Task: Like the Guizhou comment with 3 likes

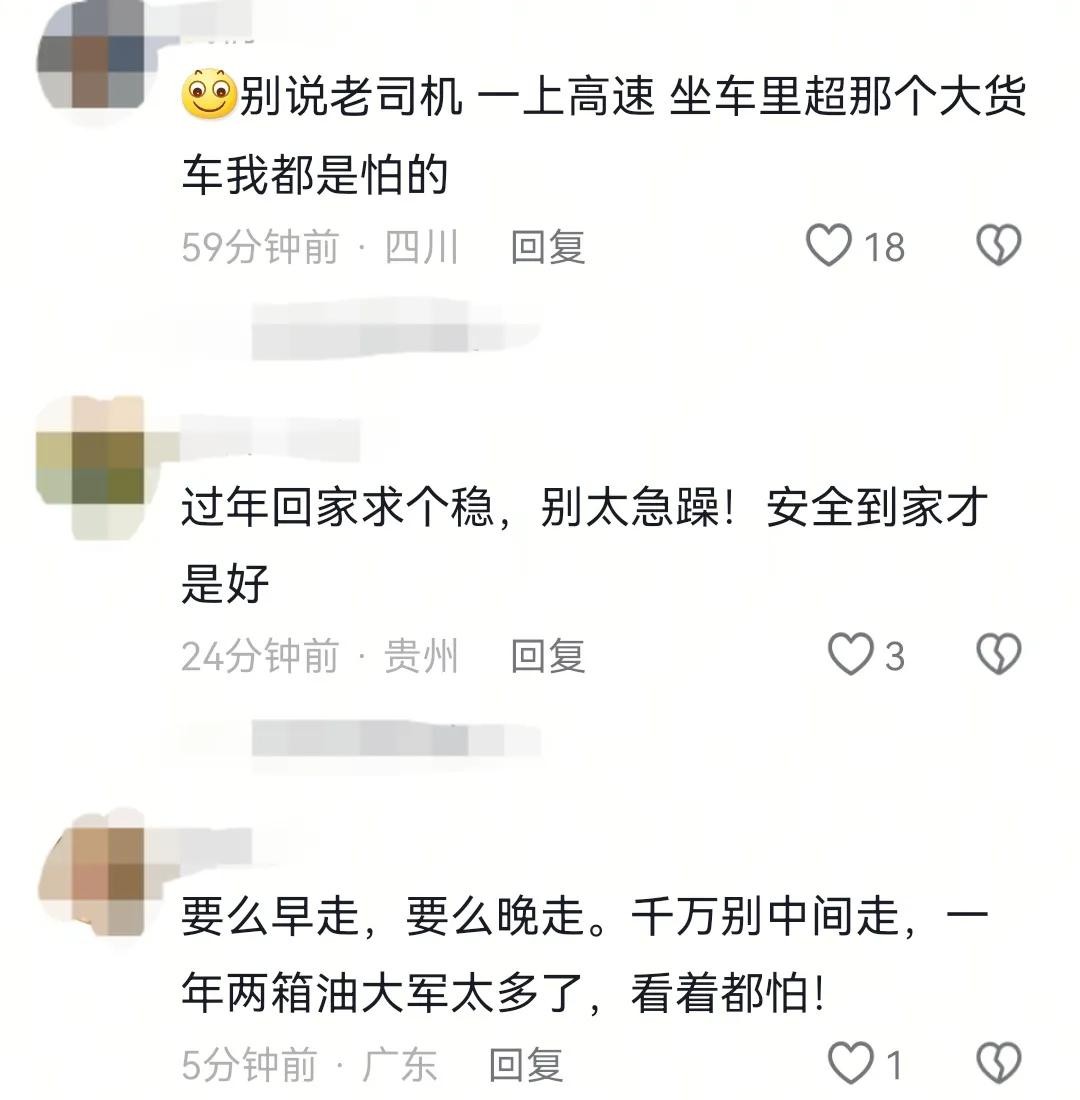Action: pos(851,655)
